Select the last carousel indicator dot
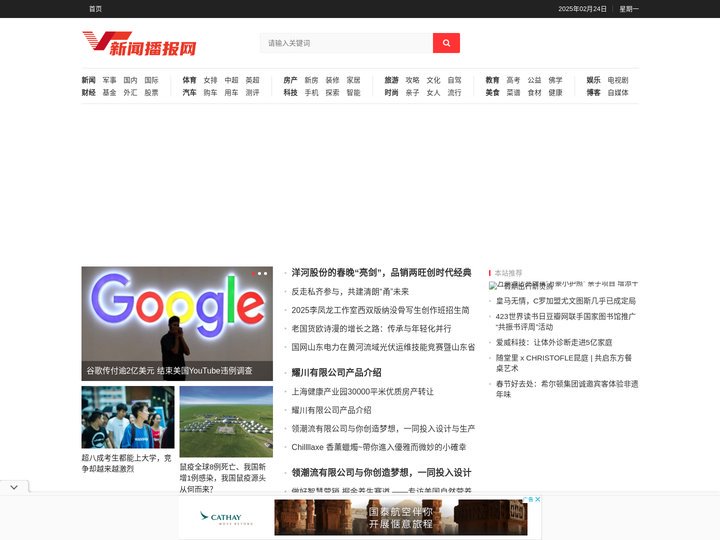Image resolution: width=720 pixels, height=540 pixels. click(x=265, y=273)
